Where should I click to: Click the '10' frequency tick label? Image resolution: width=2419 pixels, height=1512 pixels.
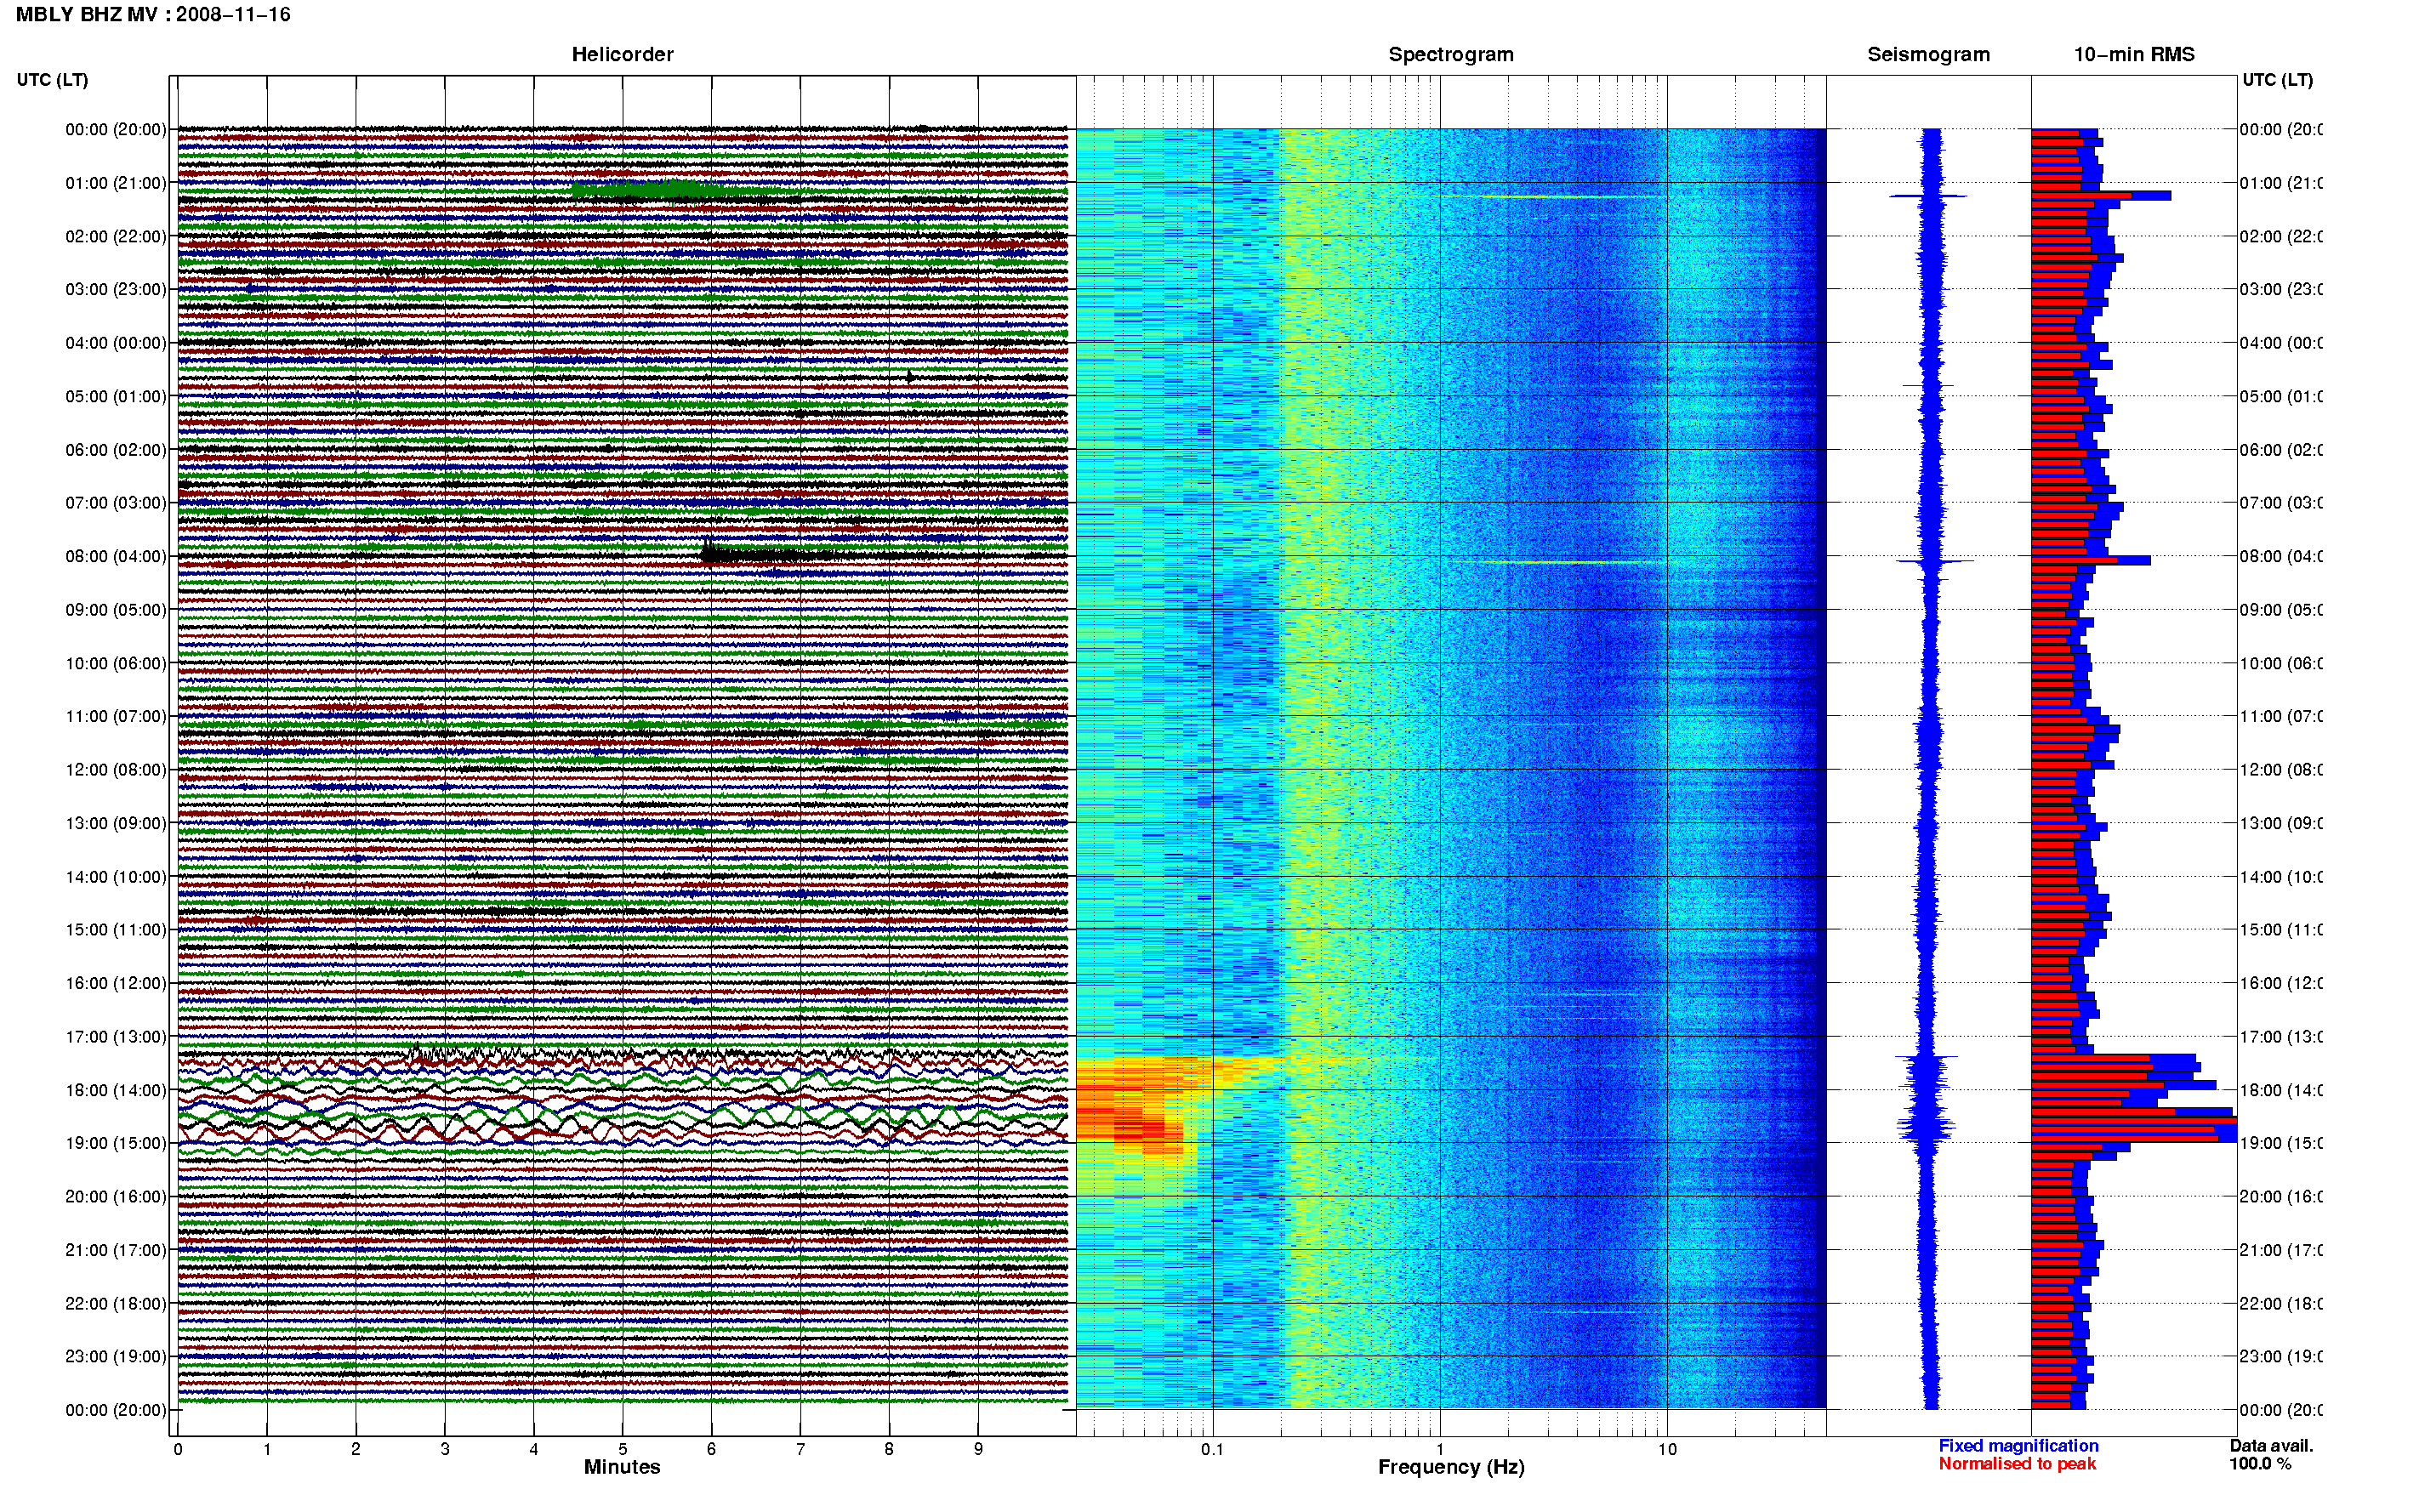click(1667, 1449)
